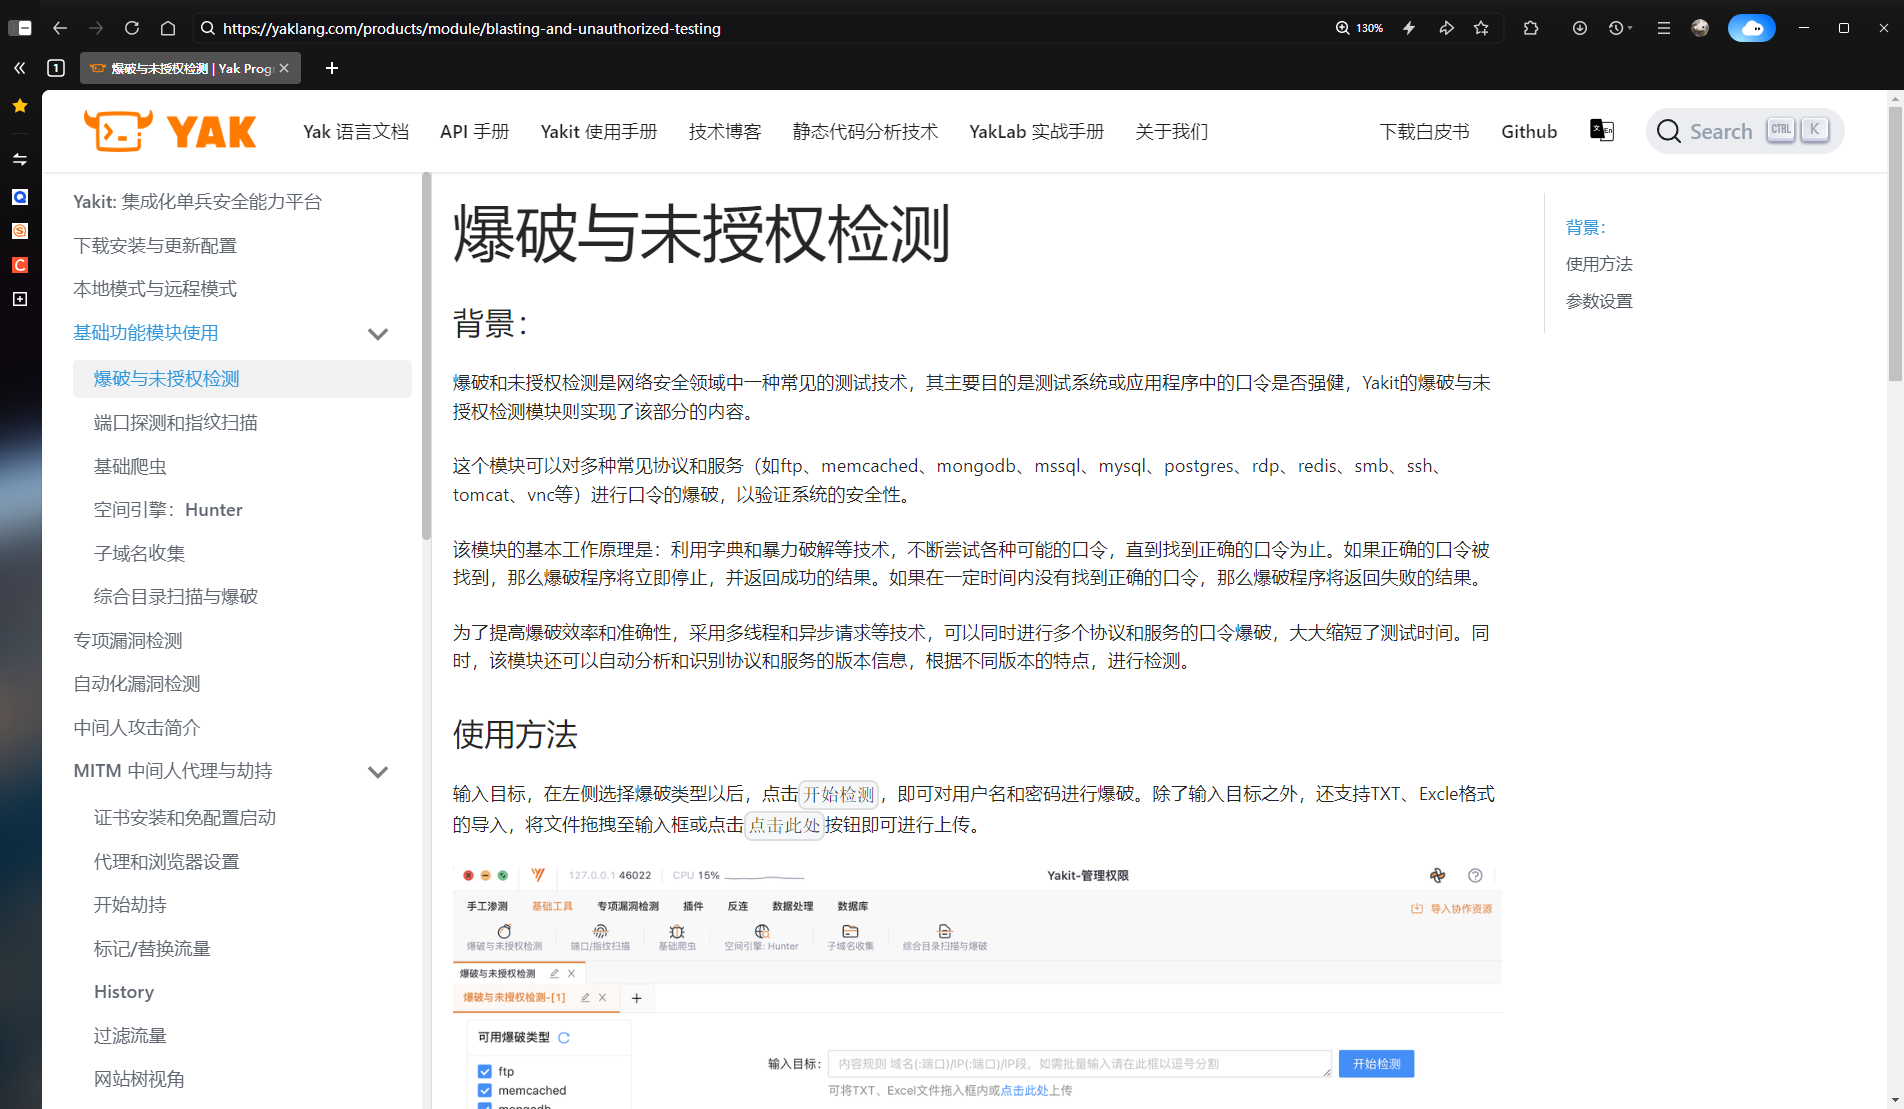Expand the history dropdown arrow
Viewport: 1904px width, 1109px height.
tap(1630, 28)
